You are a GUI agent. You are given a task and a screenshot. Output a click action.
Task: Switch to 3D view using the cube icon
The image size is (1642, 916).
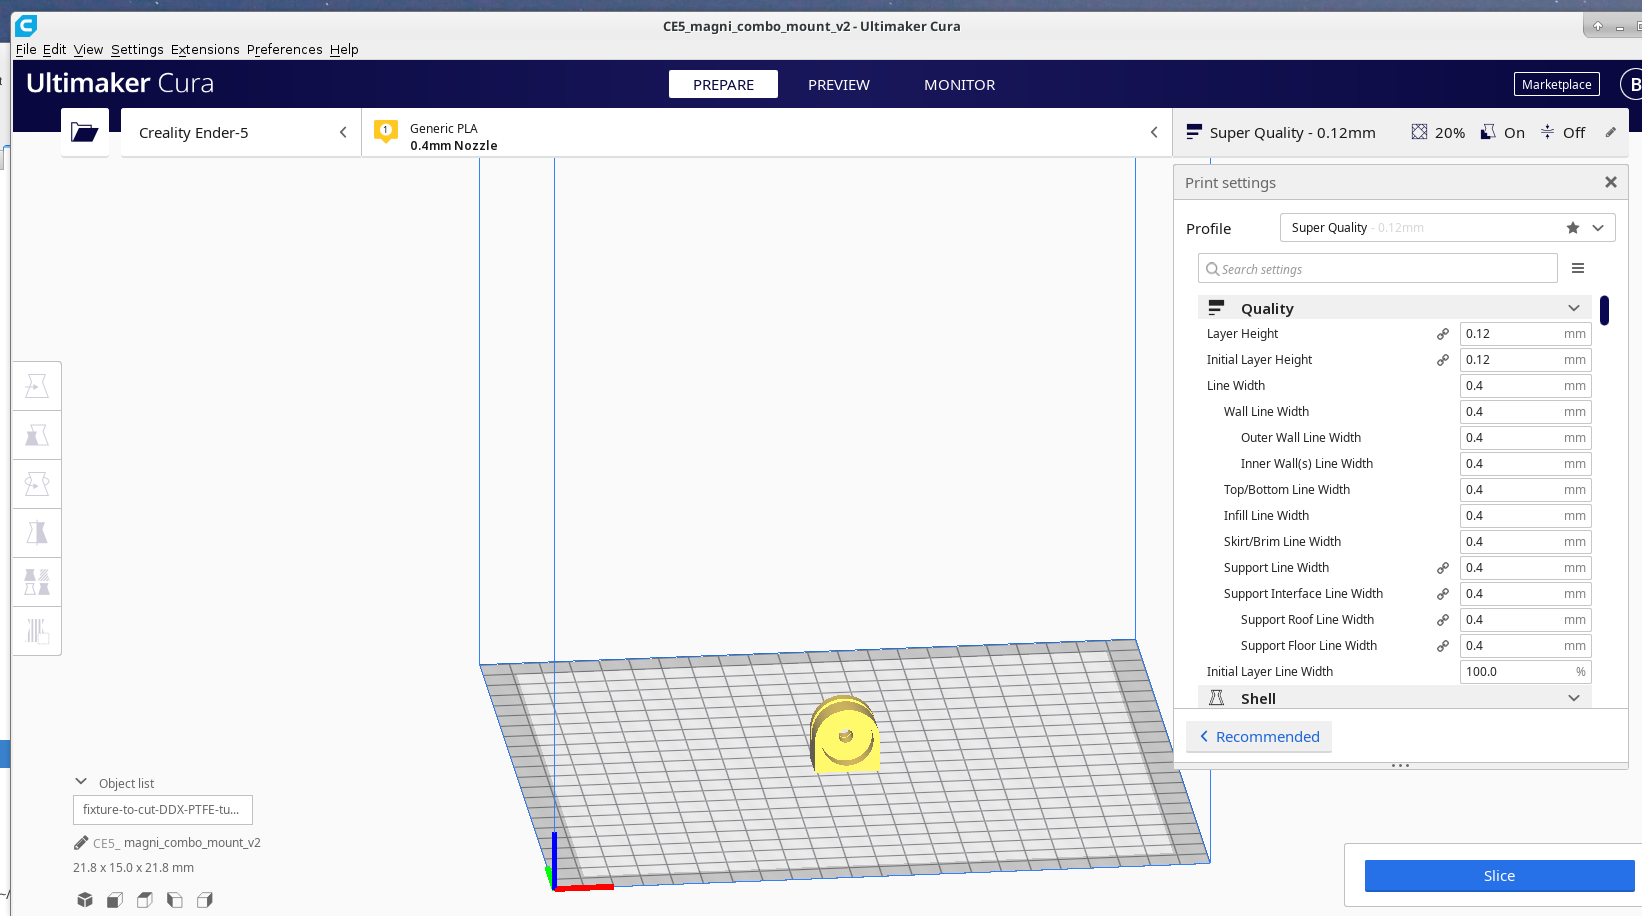pyautogui.click(x=85, y=900)
